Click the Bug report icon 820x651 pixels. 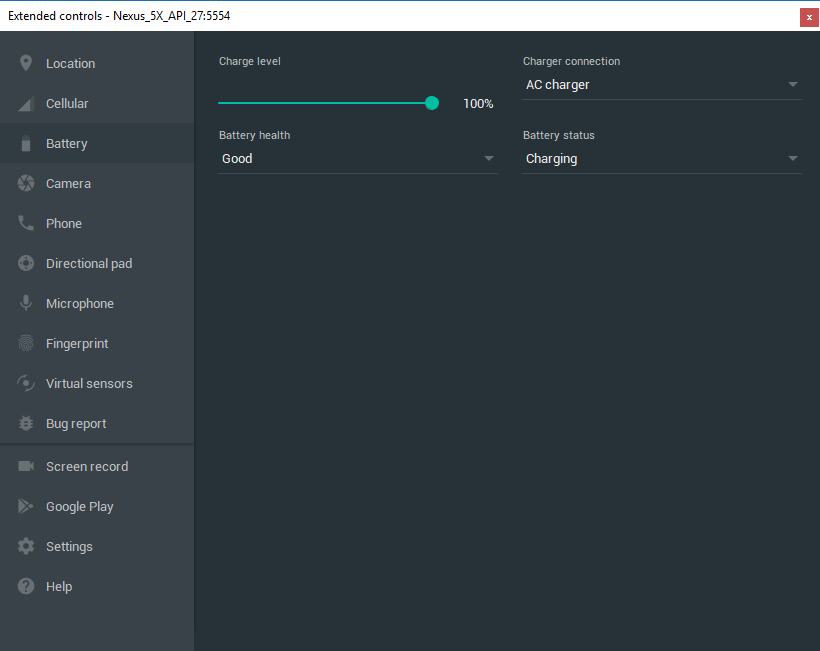pyautogui.click(x=26, y=423)
